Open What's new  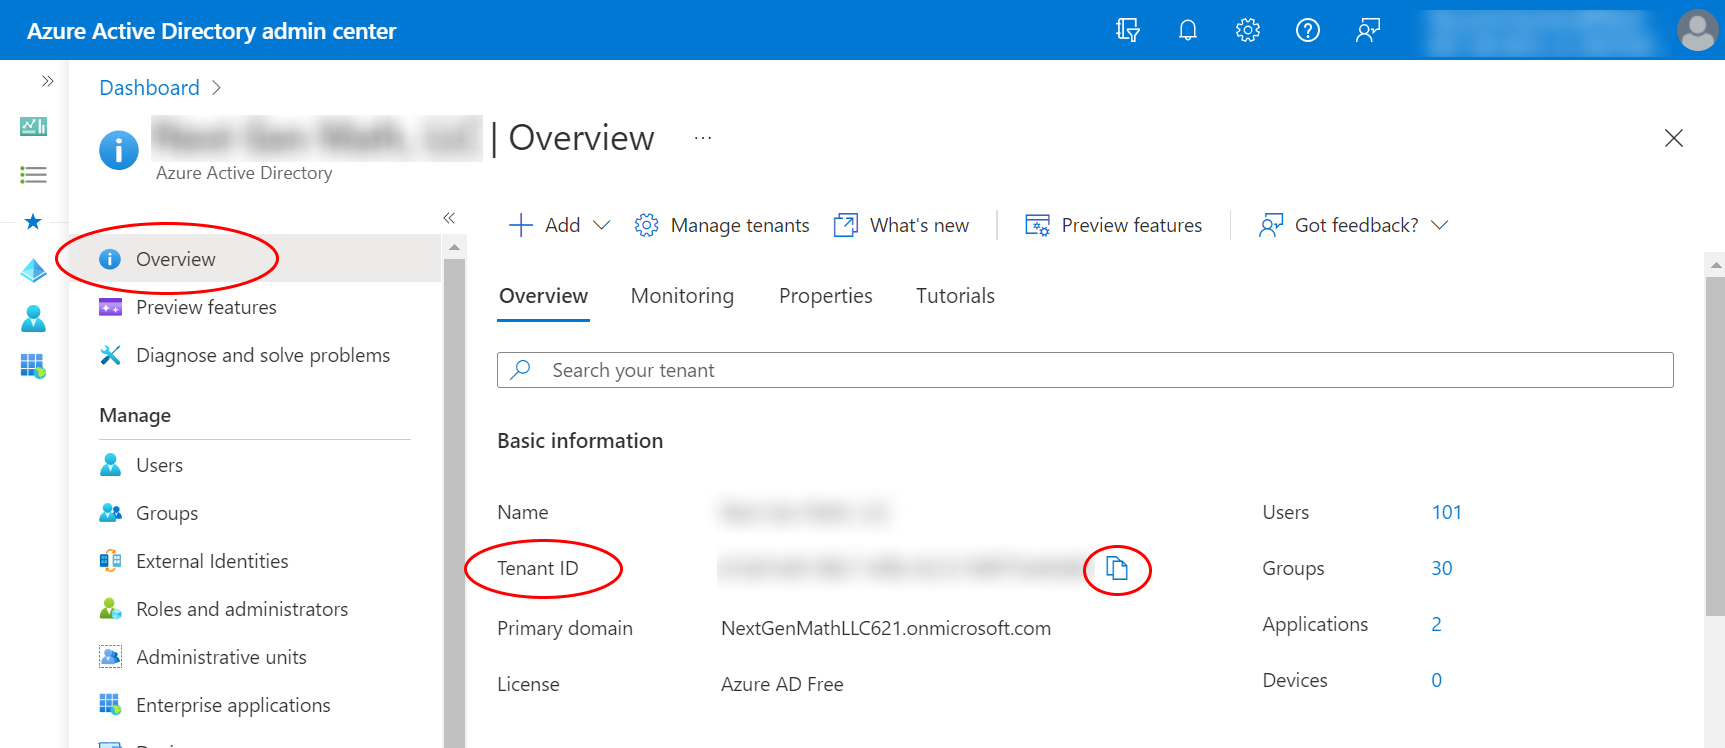(901, 225)
